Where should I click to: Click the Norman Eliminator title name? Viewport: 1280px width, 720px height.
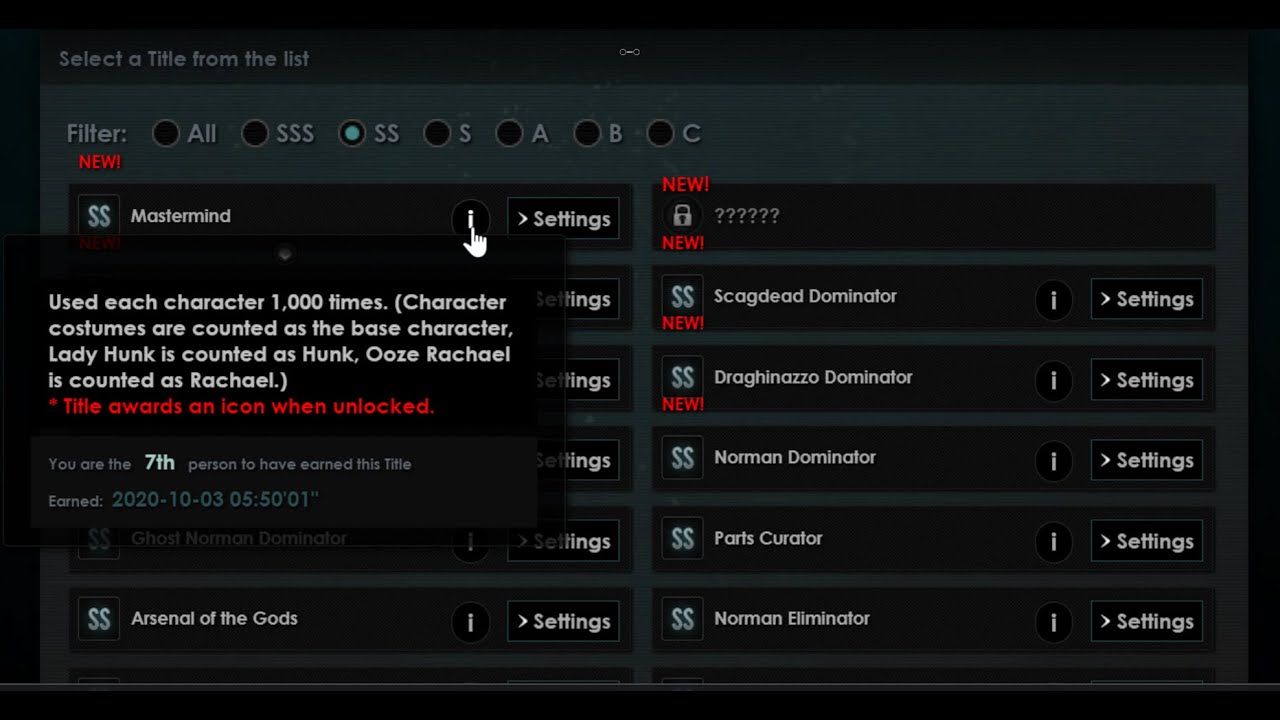point(792,618)
